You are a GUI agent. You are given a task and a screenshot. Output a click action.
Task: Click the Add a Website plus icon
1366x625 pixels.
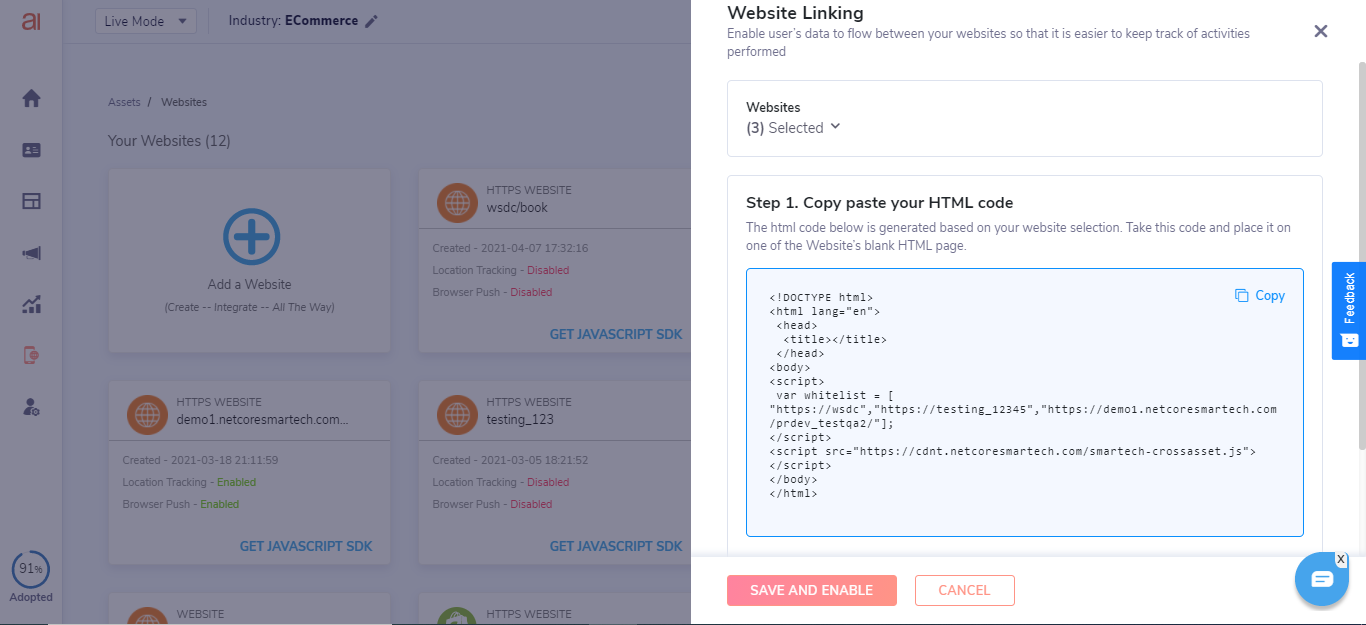(x=250, y=237)
